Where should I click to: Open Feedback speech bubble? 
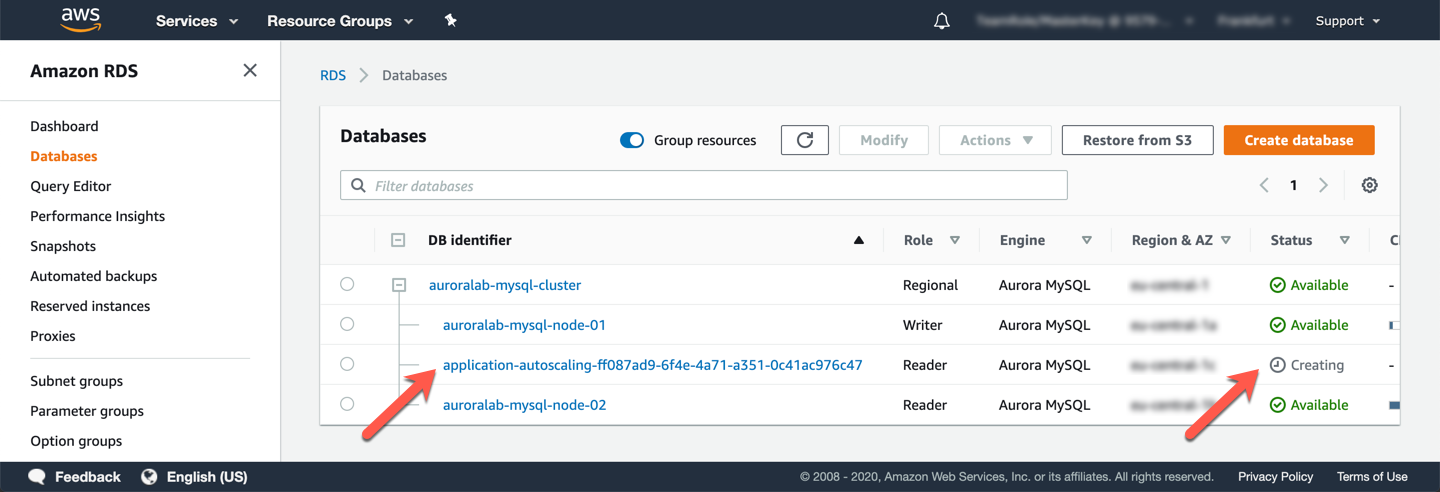(x=37, y=476)
